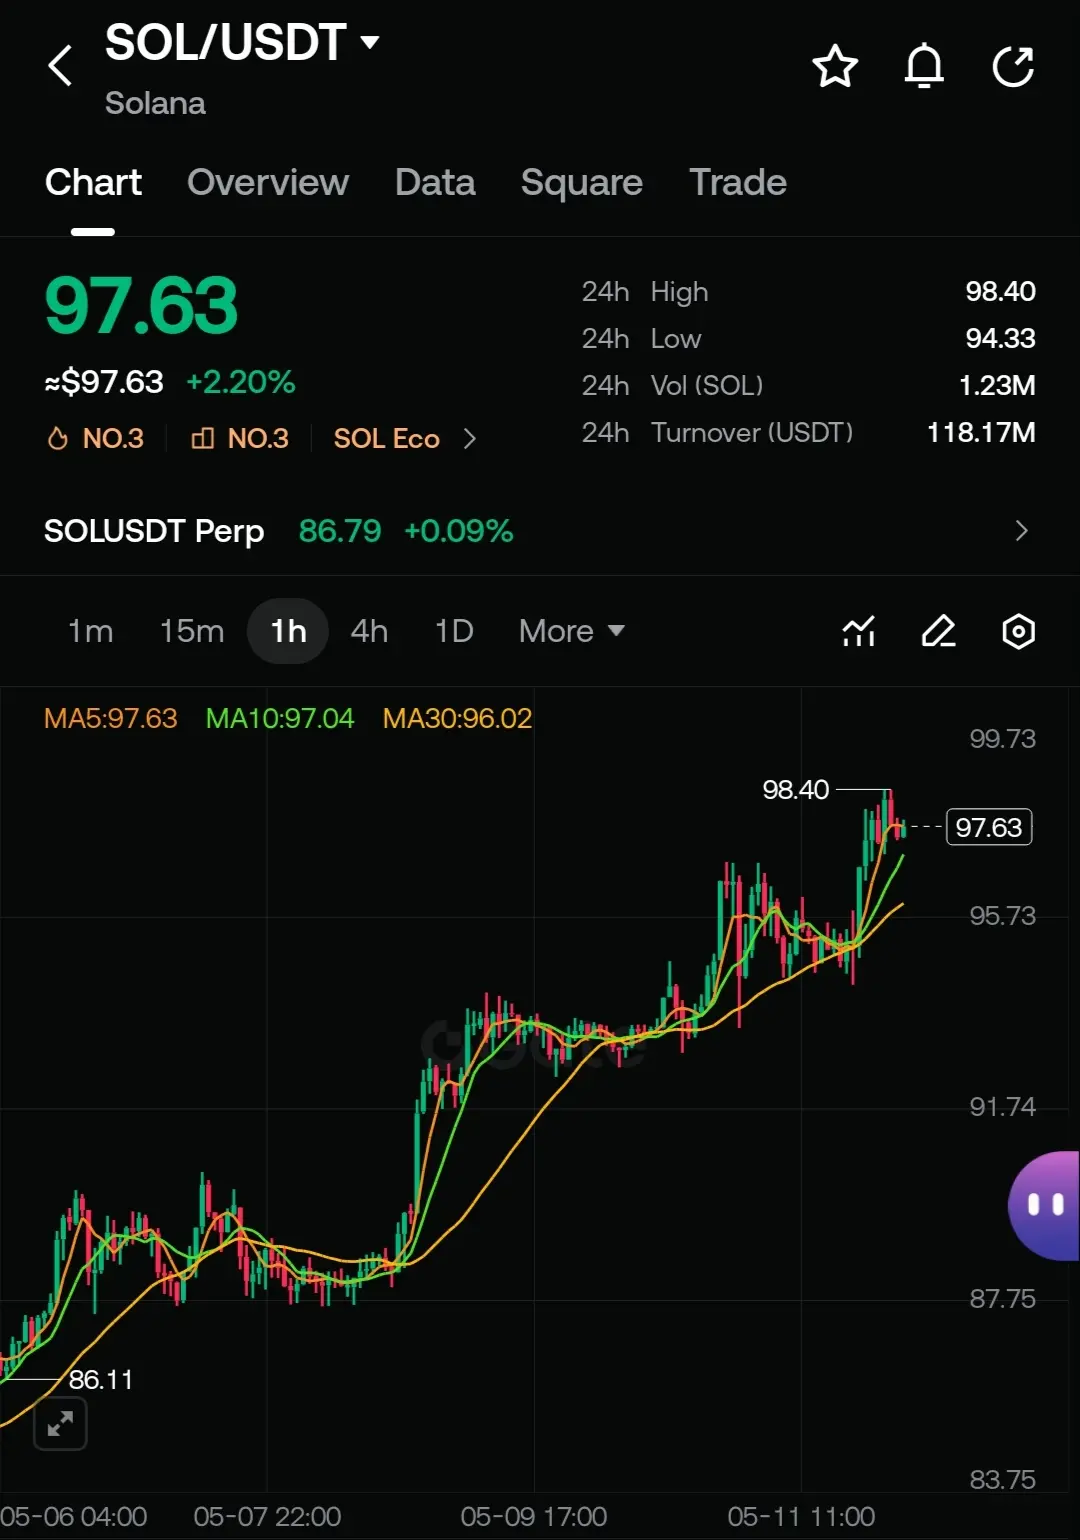Add SOL/USDT to favorites star
The height and width of the screenshot is (1540, 1080).
coord(835,66)
